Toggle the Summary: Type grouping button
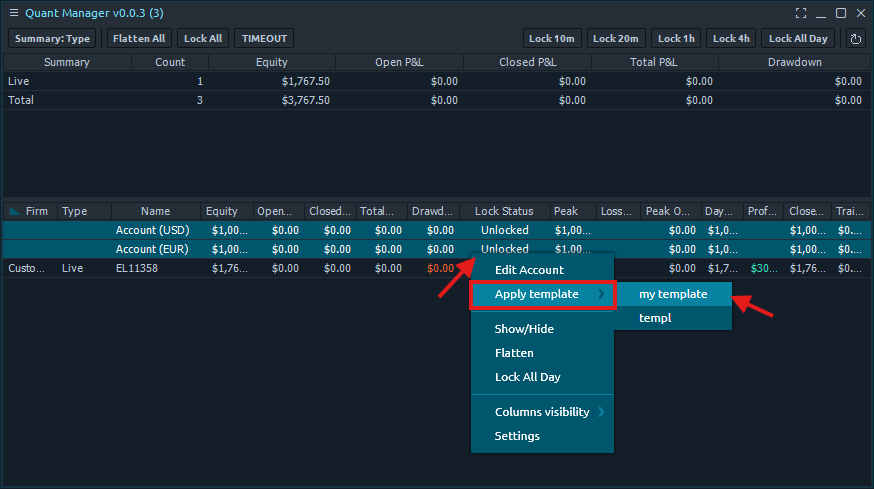The width and height of the screenshot is (874, 489). (52, 39)
